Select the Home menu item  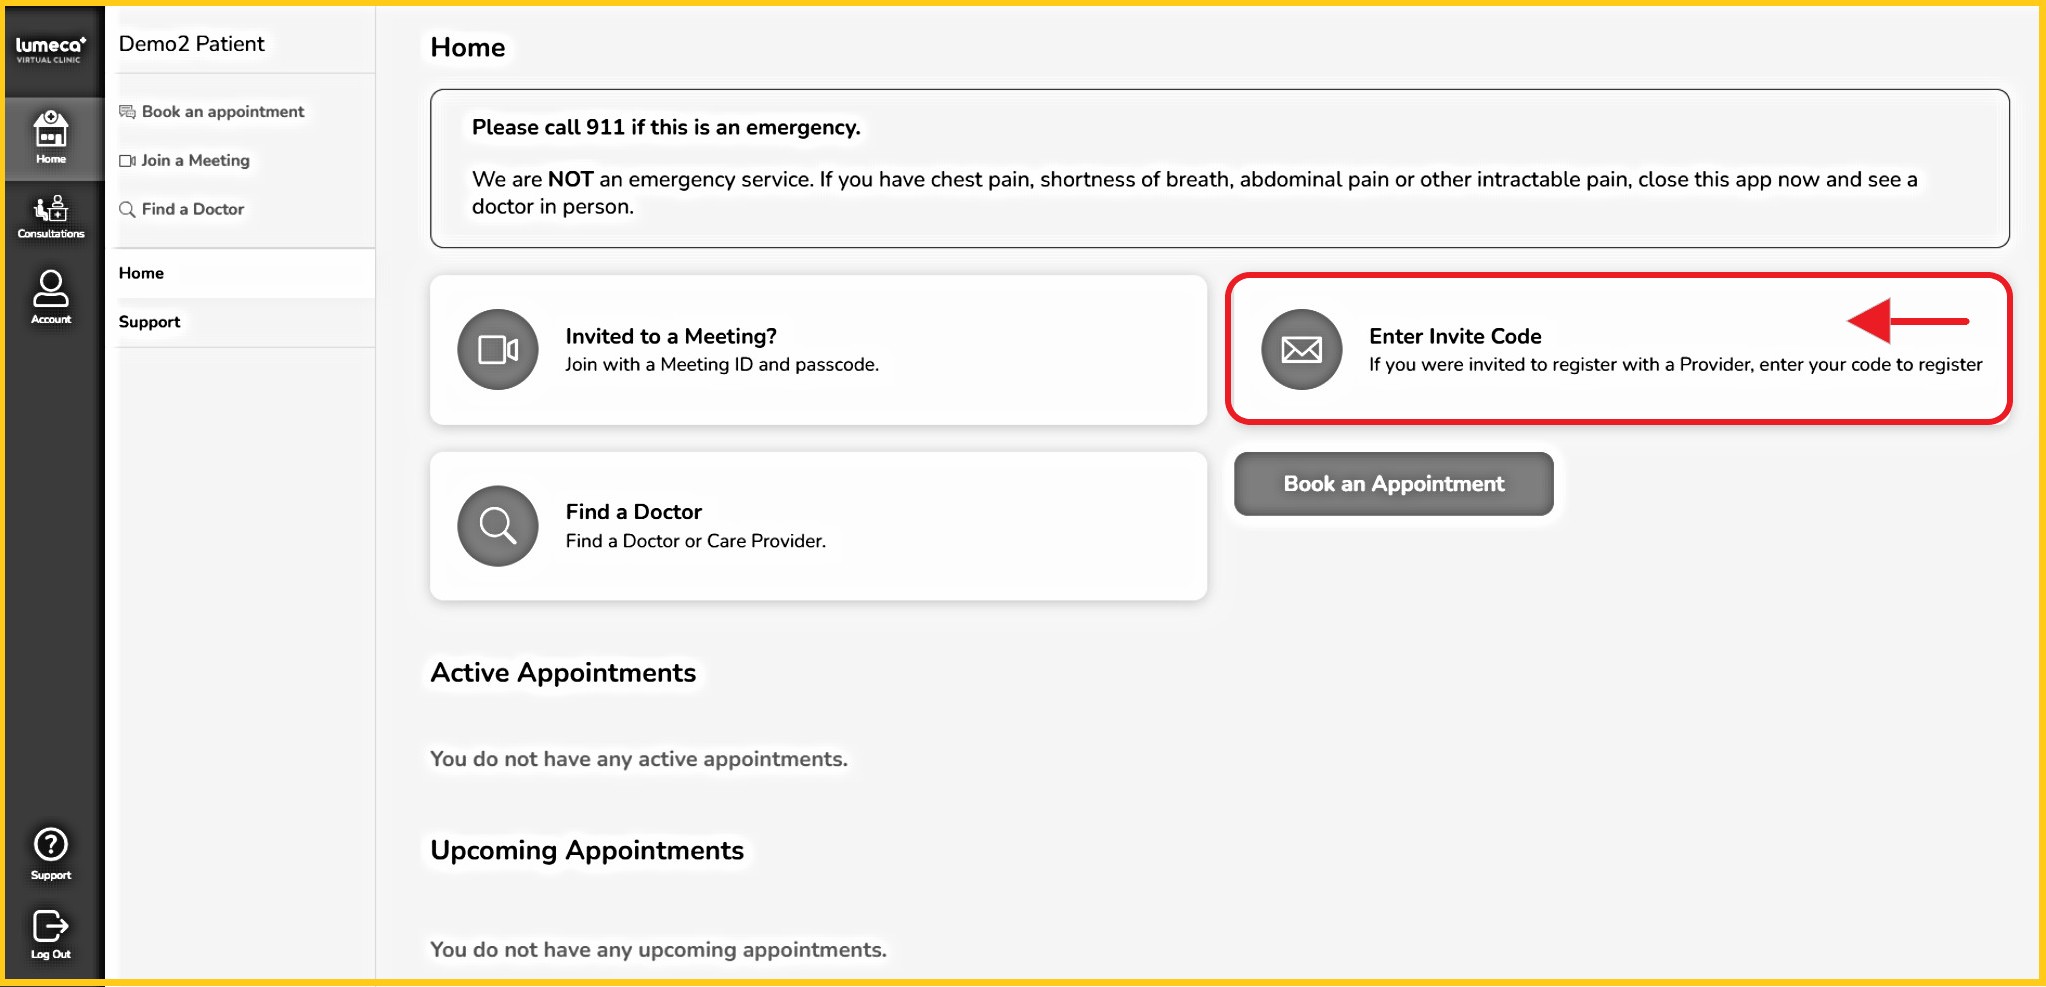pyautogui.click(x=141, y=273)
